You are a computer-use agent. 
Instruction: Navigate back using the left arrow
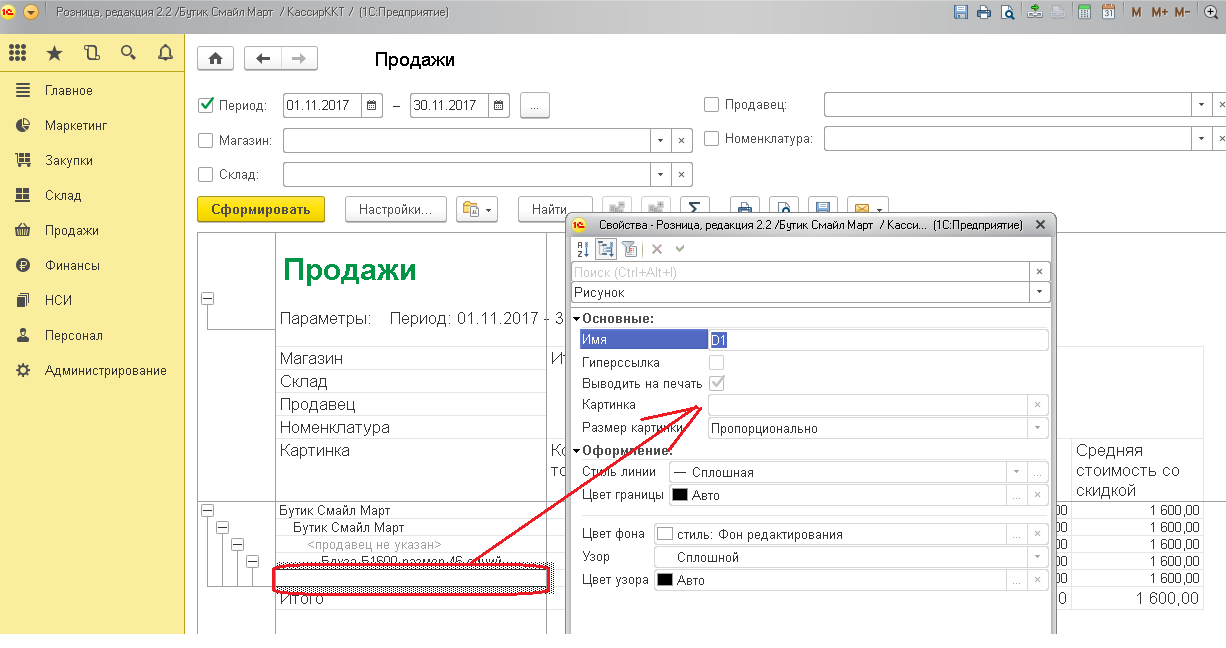(x=264, y=59)
